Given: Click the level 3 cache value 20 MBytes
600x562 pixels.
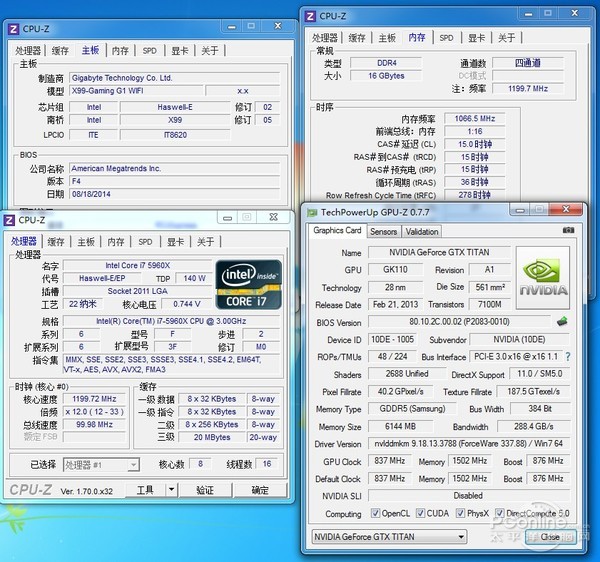Looking at the screenshot, I should click(x=212, y=437).
